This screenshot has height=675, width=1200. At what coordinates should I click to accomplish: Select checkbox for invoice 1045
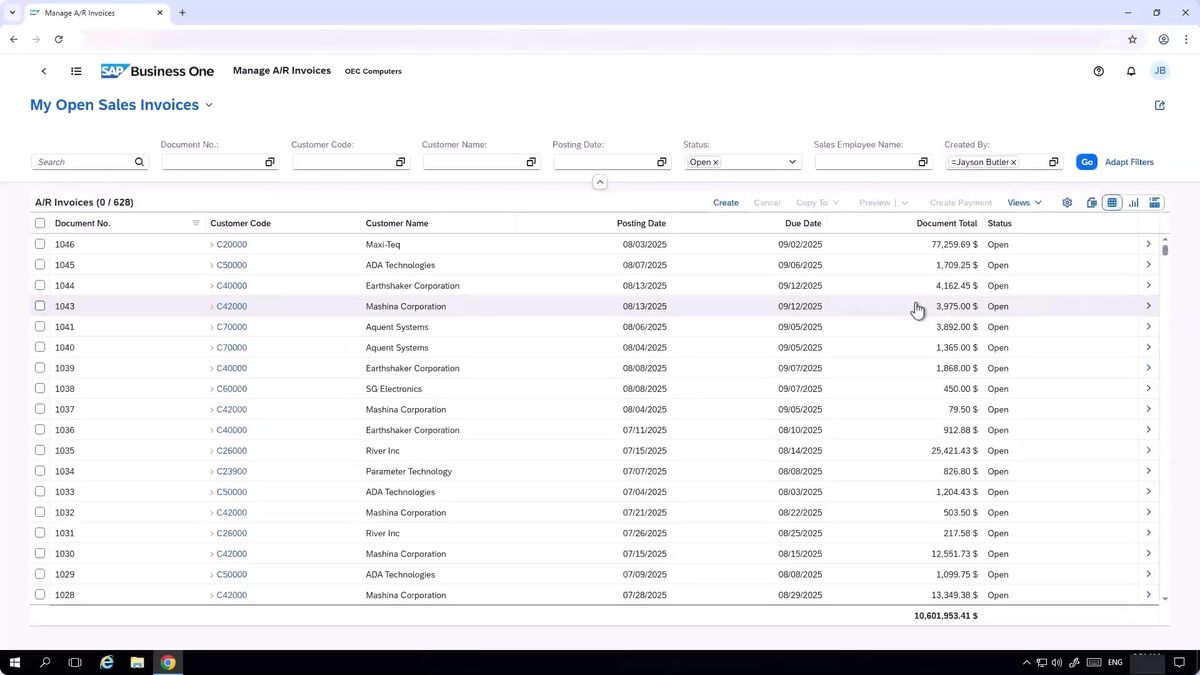[40, 265]
